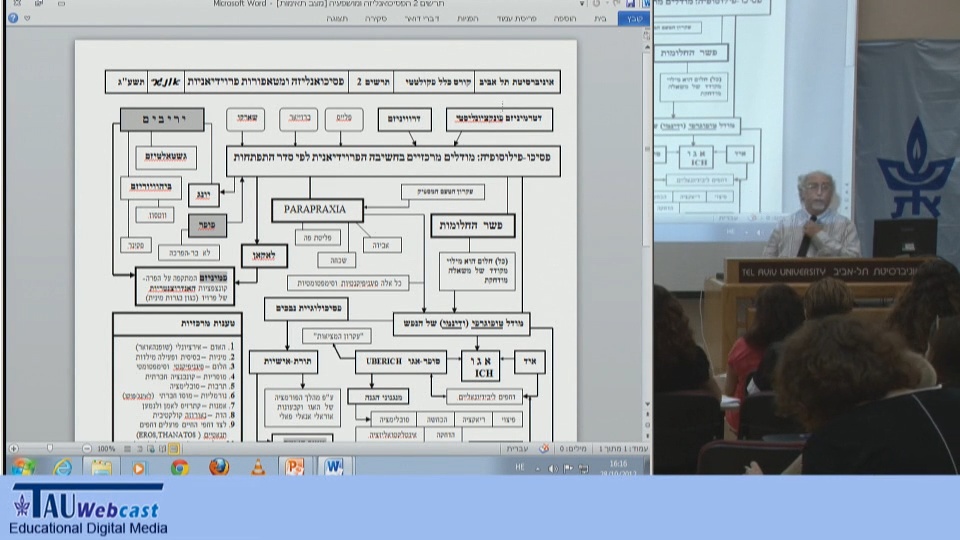
Task: Click the zoom slider handle in the status bar
Action: [51, 449]
